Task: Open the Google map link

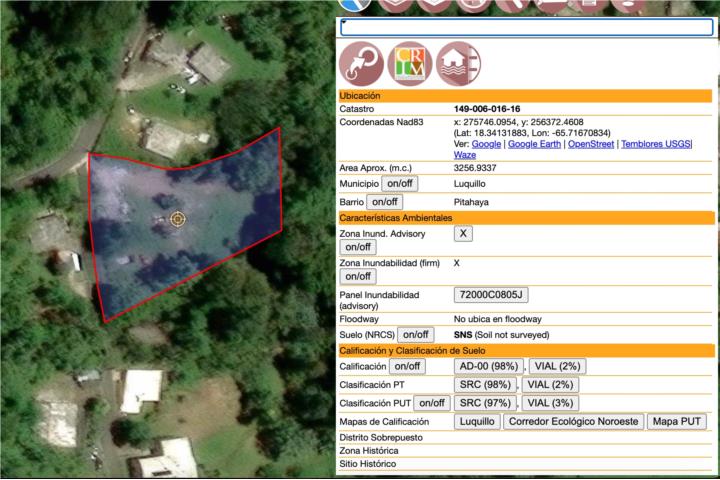Action: (x=486, y=144)
